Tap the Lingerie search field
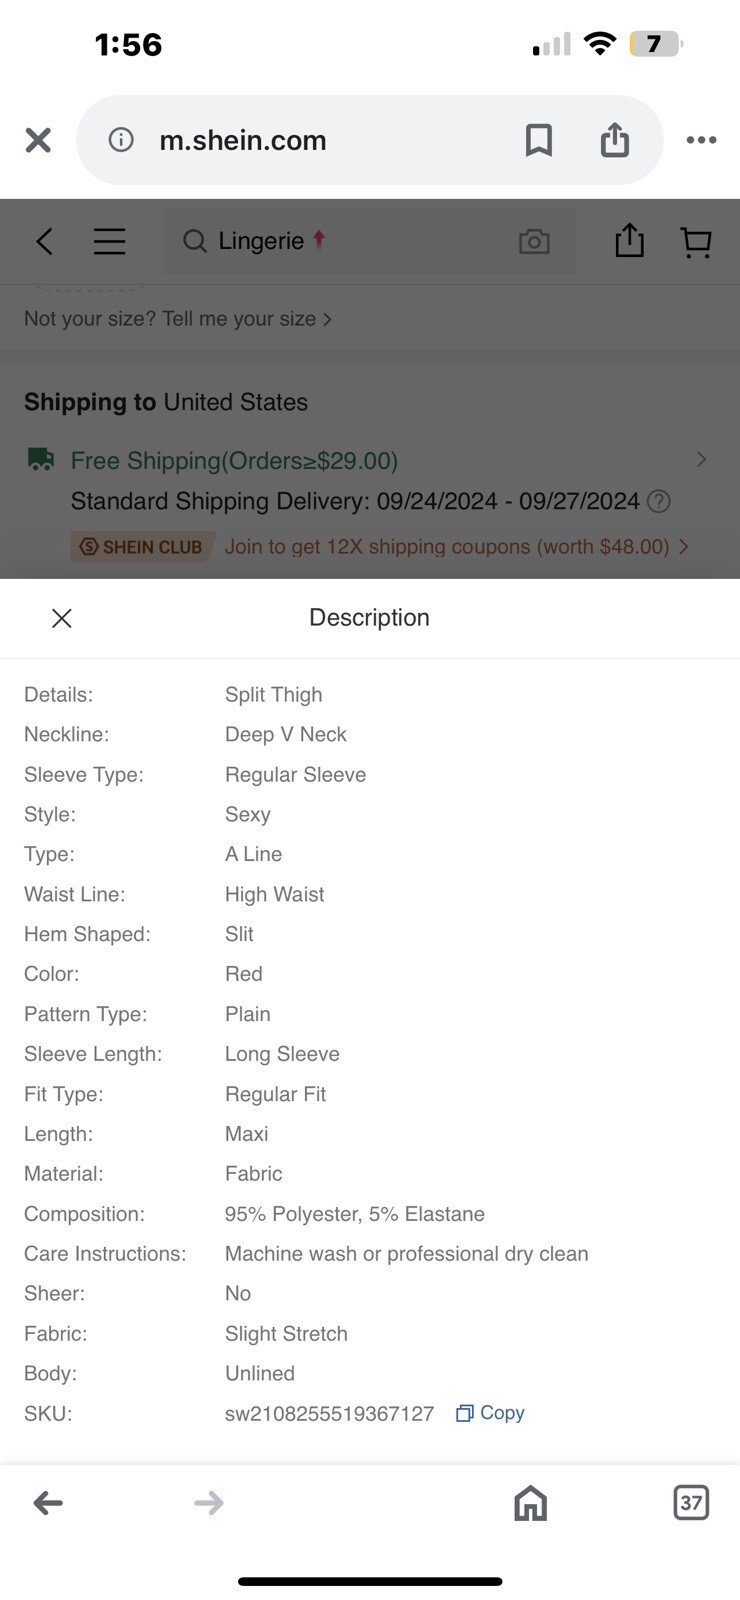740x1600 pixels. click(340, 241)
